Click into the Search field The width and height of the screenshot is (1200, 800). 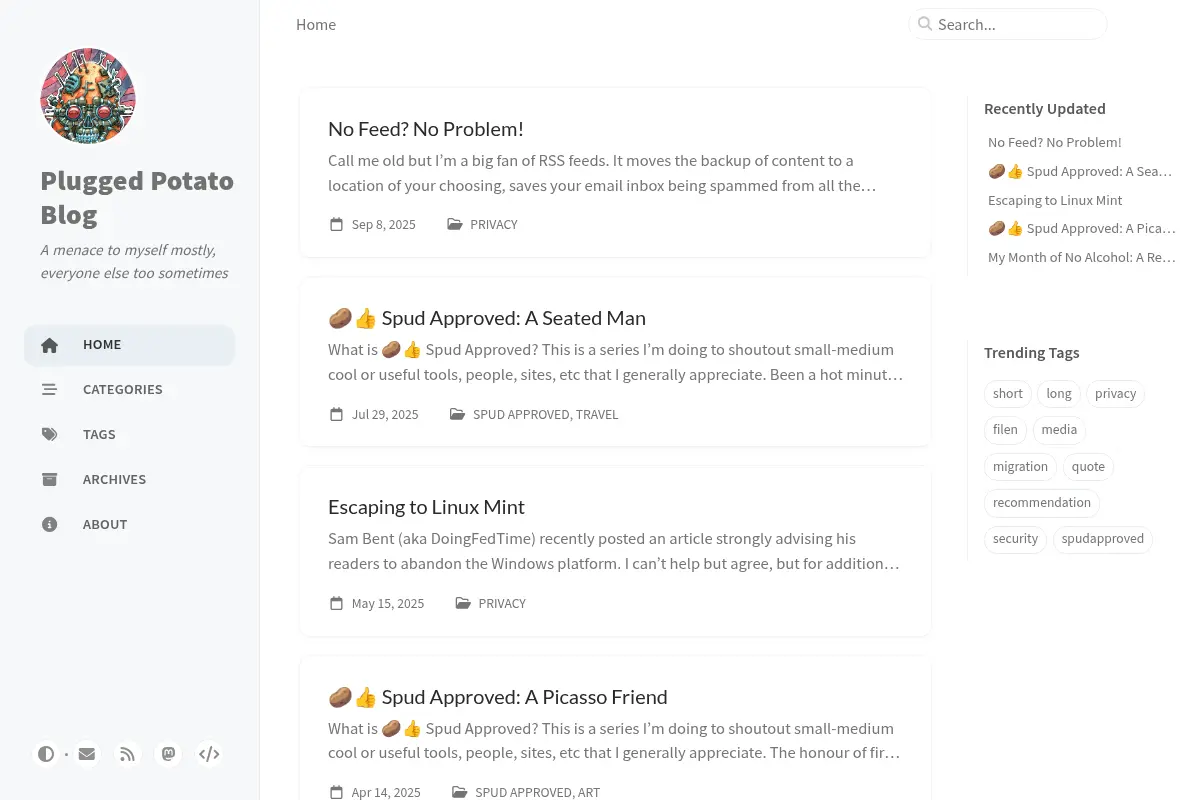click(x=1008, y=24)
